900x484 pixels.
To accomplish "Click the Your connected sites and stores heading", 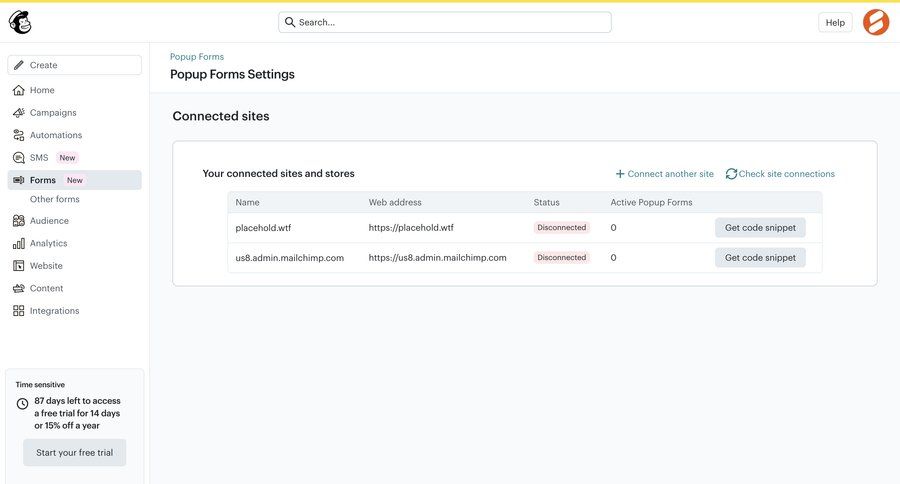I will coord(278,173).
